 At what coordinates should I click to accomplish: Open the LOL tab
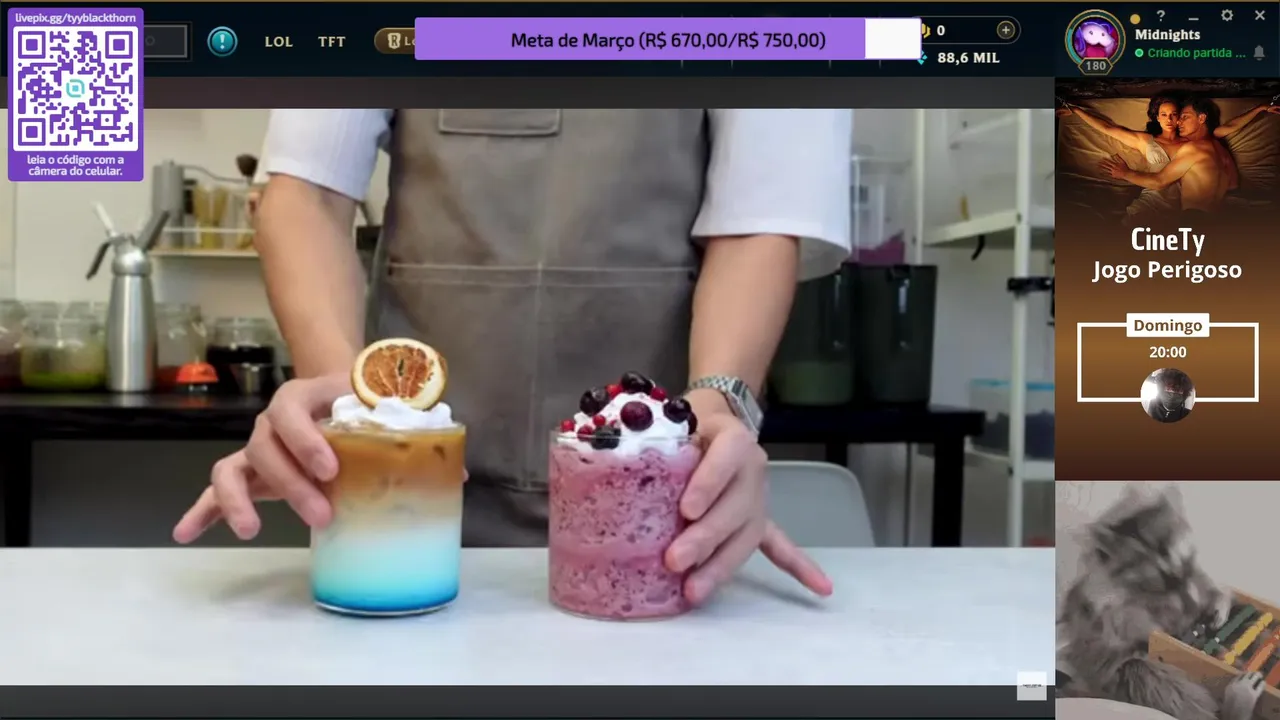tap(279, 42)
